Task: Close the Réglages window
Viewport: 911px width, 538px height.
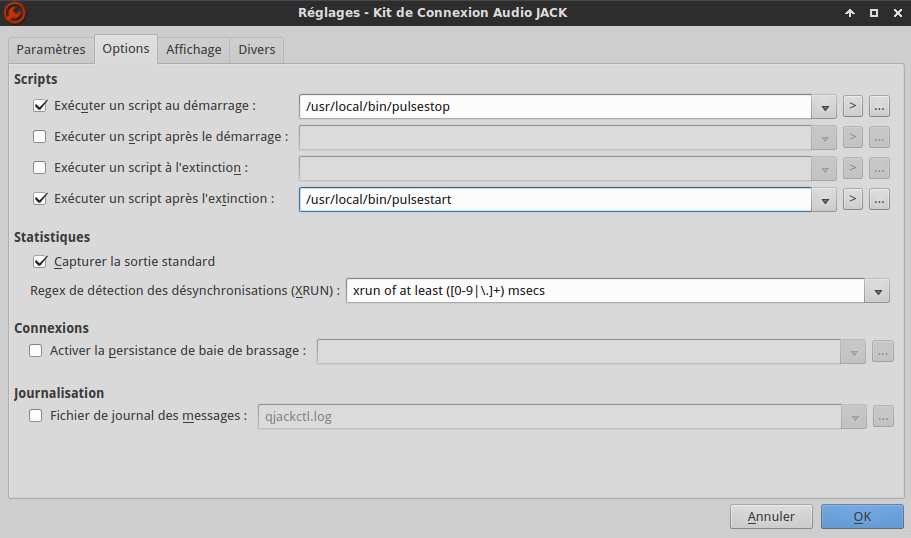Action: point(896,13)
